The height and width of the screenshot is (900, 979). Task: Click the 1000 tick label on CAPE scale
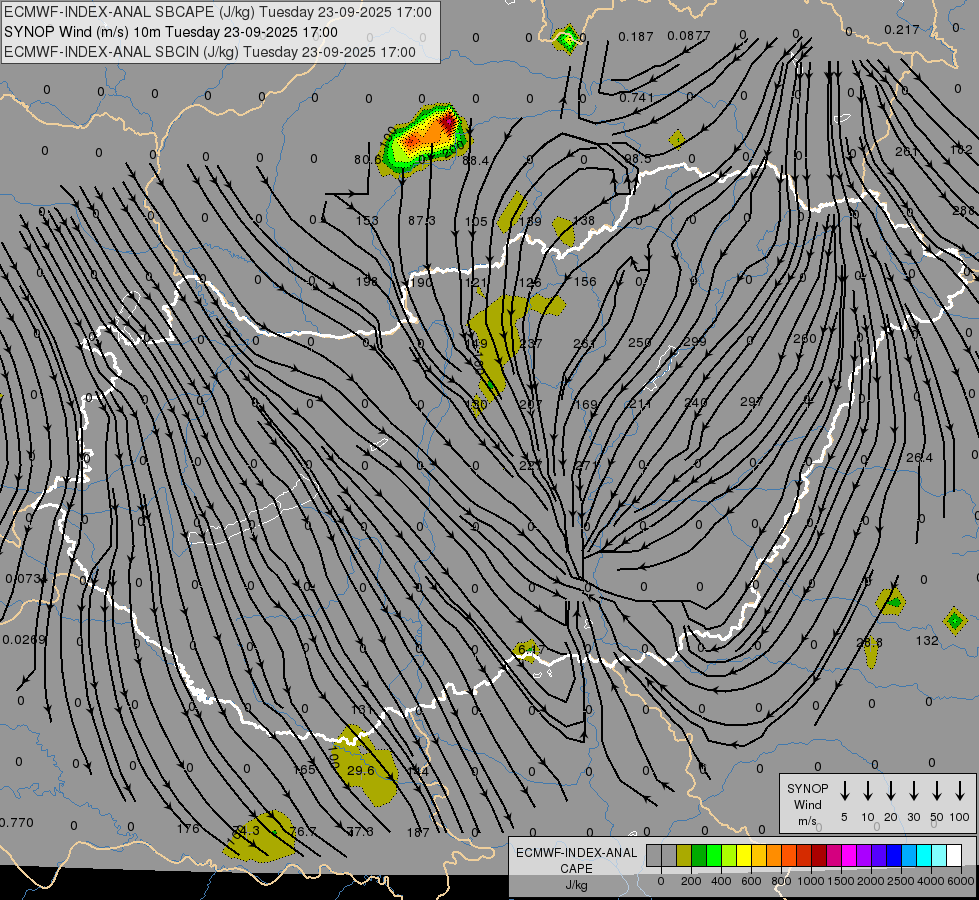(811, 881)
